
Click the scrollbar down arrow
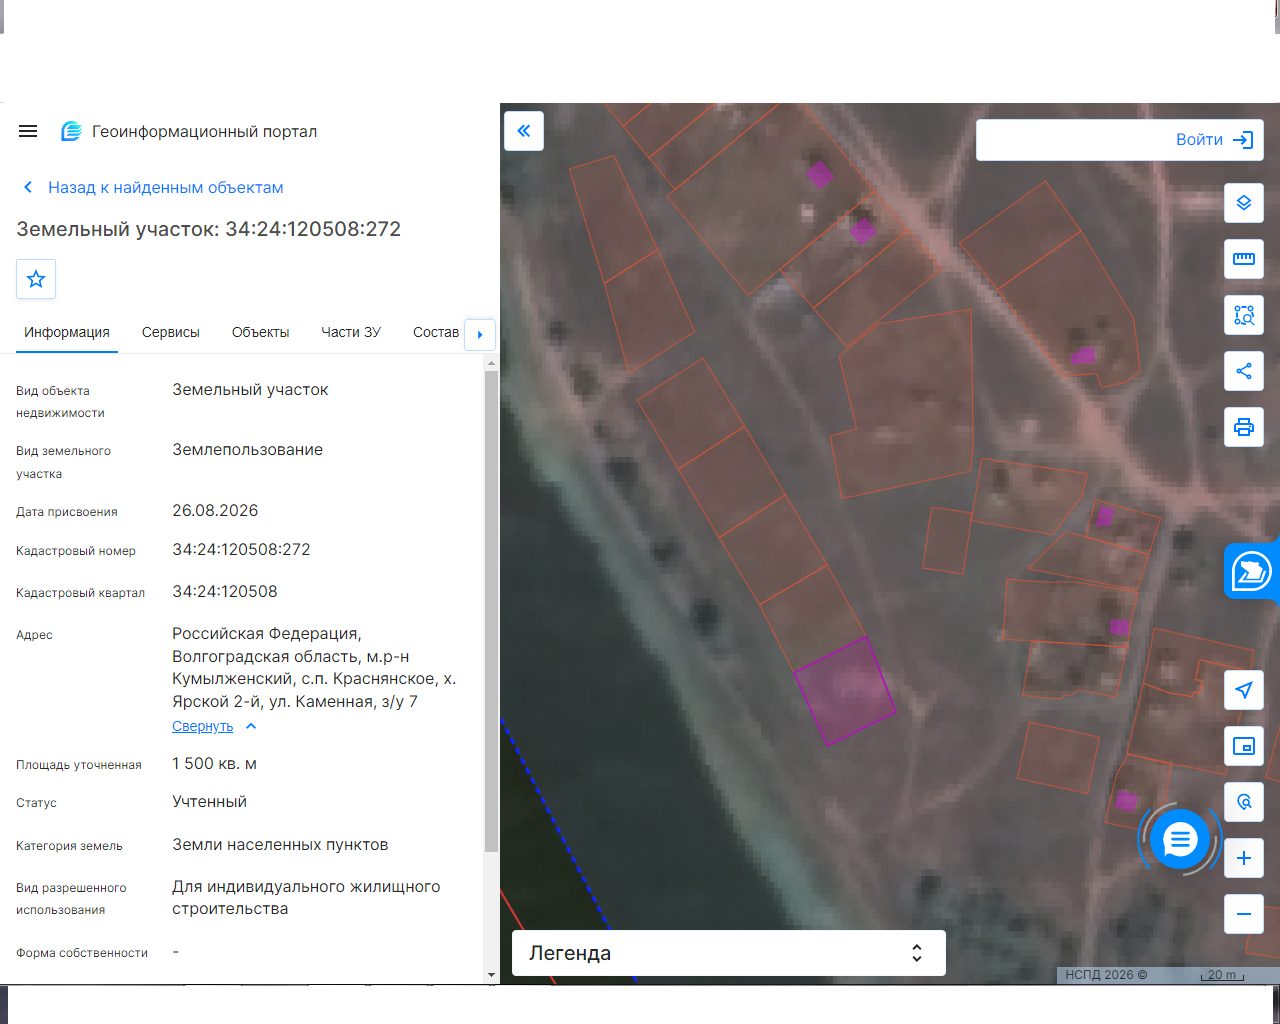491,975
